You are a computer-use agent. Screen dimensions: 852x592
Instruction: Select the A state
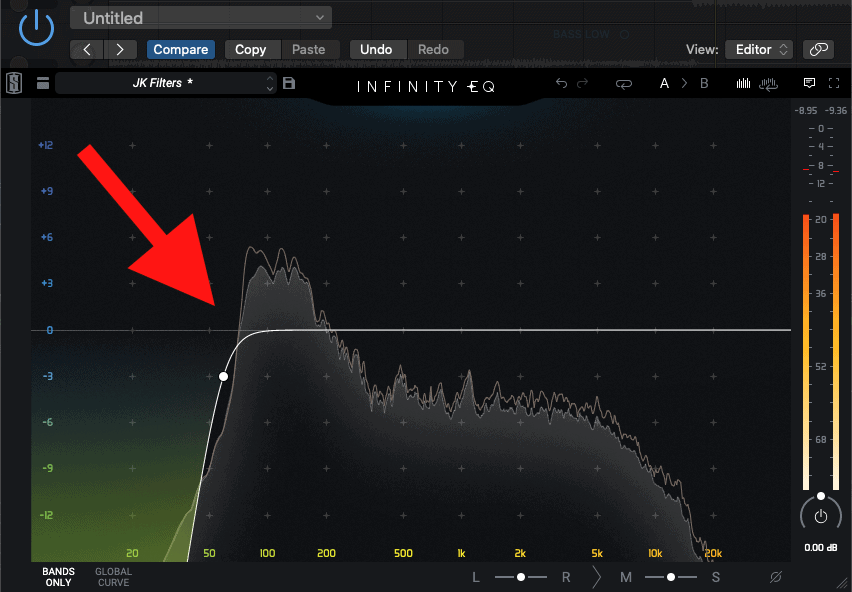click(x=664, y=83)
